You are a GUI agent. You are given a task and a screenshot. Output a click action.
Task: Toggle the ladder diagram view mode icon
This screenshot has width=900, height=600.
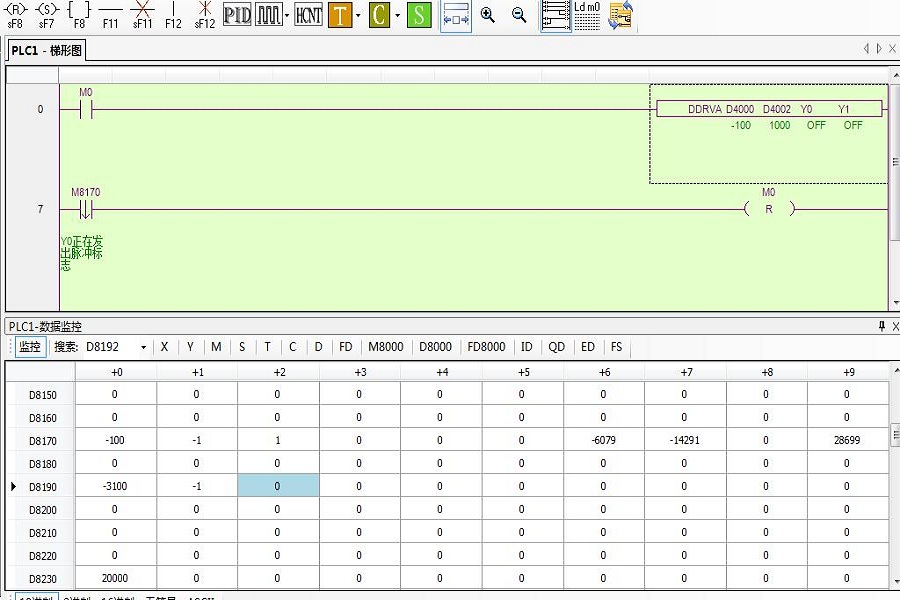[x=556, y=15]
